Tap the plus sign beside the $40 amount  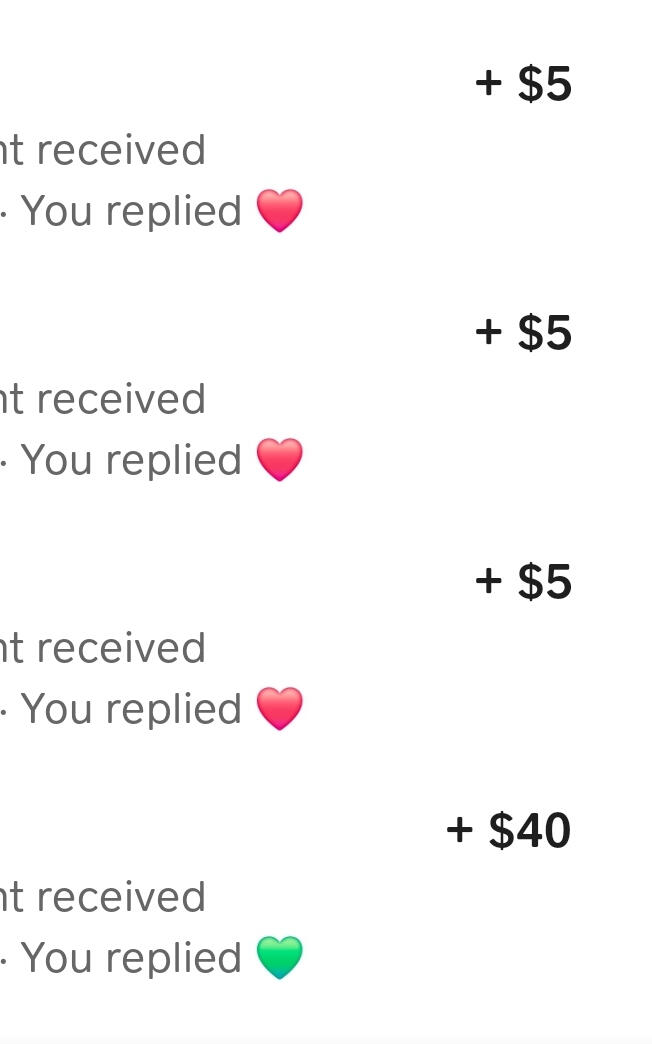459,830
